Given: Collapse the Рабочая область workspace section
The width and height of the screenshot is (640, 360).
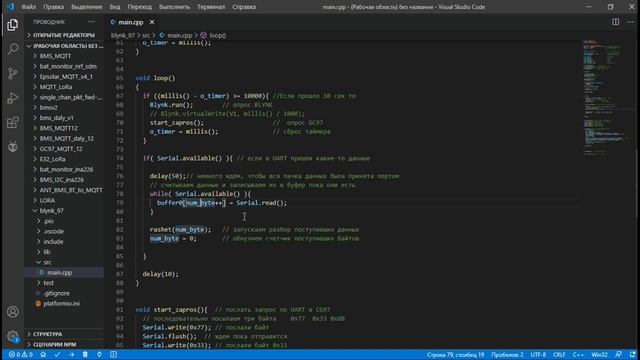Looking at the screenshot, I should click(64, 46).
